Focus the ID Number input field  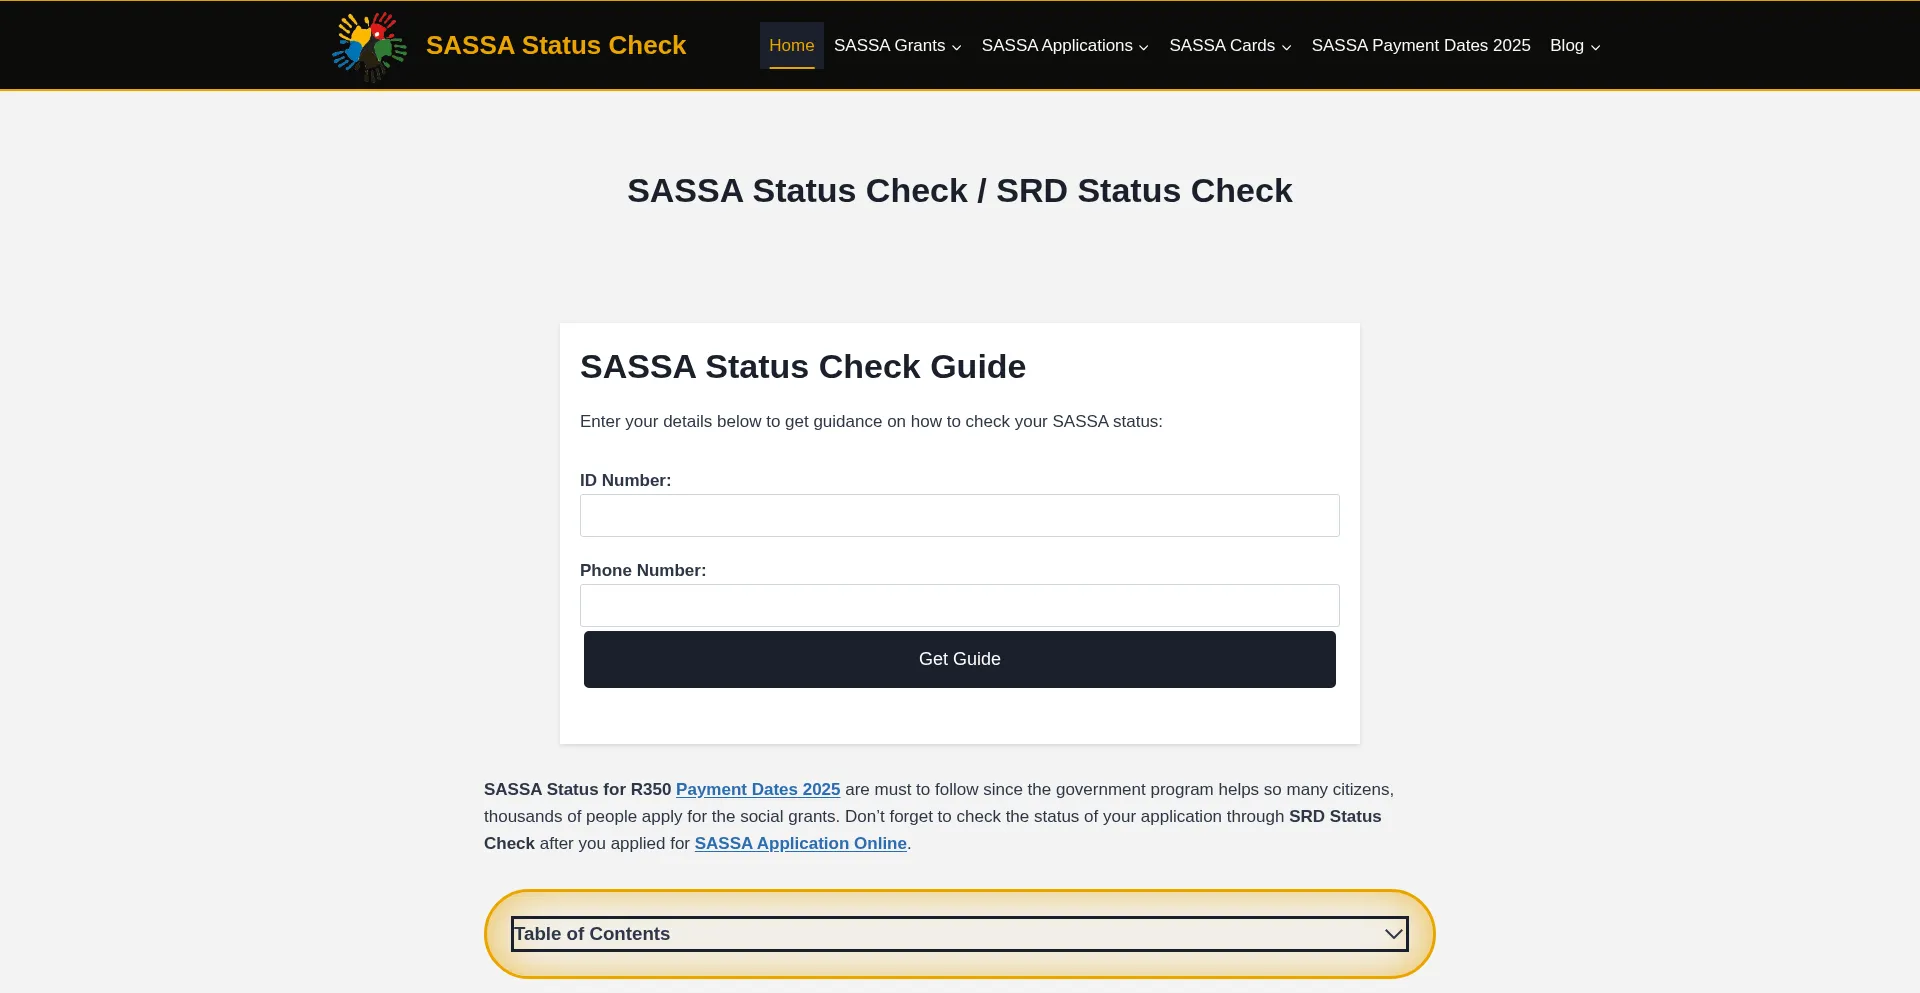[x=959, y=515]
